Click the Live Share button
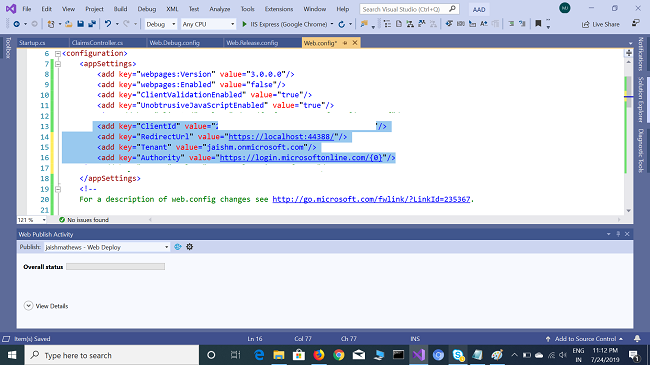The width and height of the screenshot is (650, 365). point(601,24)
